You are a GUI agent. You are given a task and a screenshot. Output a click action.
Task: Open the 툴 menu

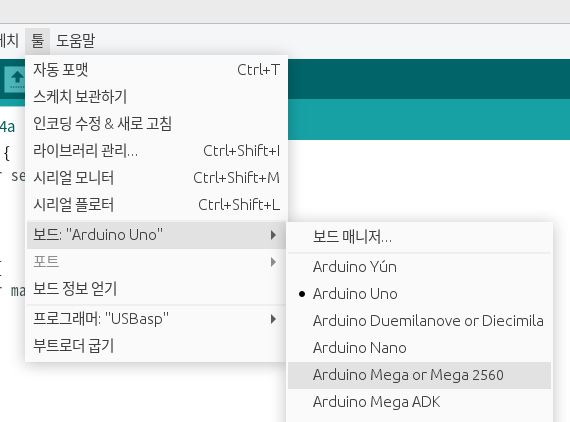[37, 40]
